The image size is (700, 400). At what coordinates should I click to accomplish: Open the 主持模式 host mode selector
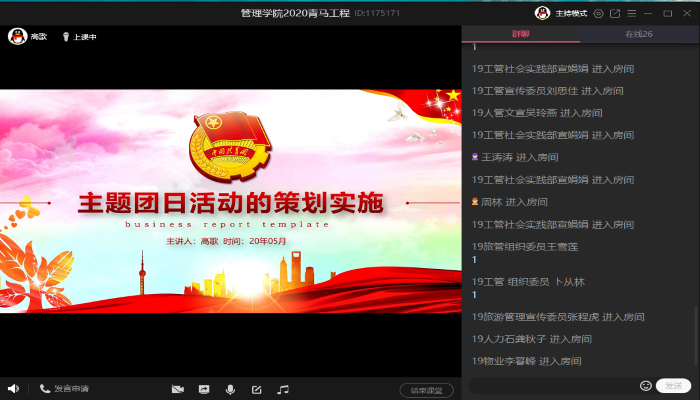click(x=570, y=13)
